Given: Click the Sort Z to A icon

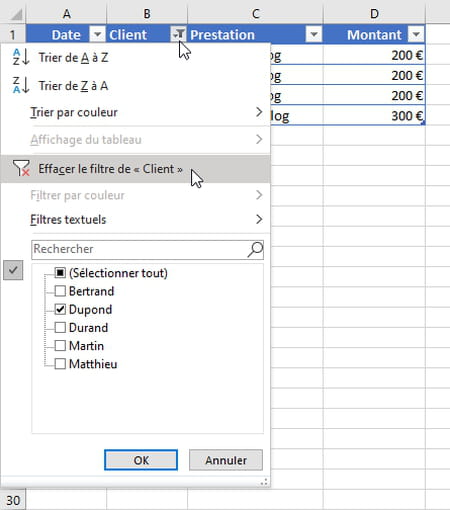Looking at the screenshot, I should (x=21, y=85).
